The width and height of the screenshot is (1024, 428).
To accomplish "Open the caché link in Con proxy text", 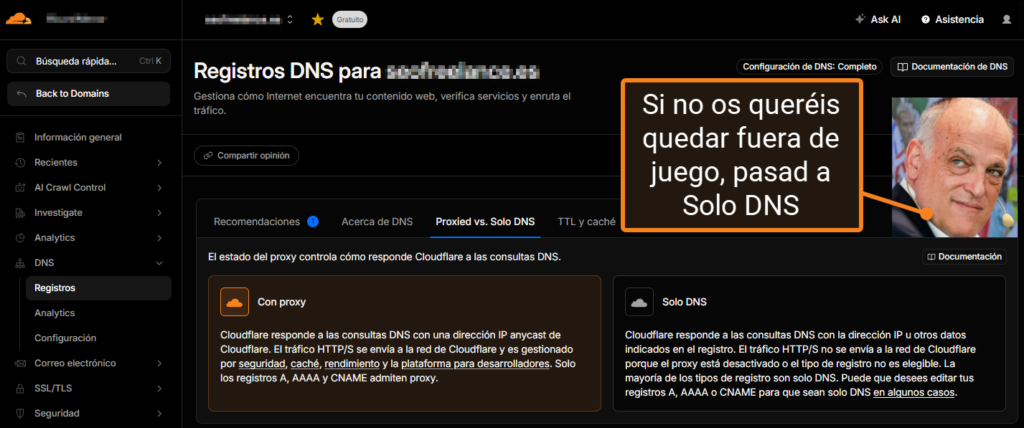I will pos(303,363).
